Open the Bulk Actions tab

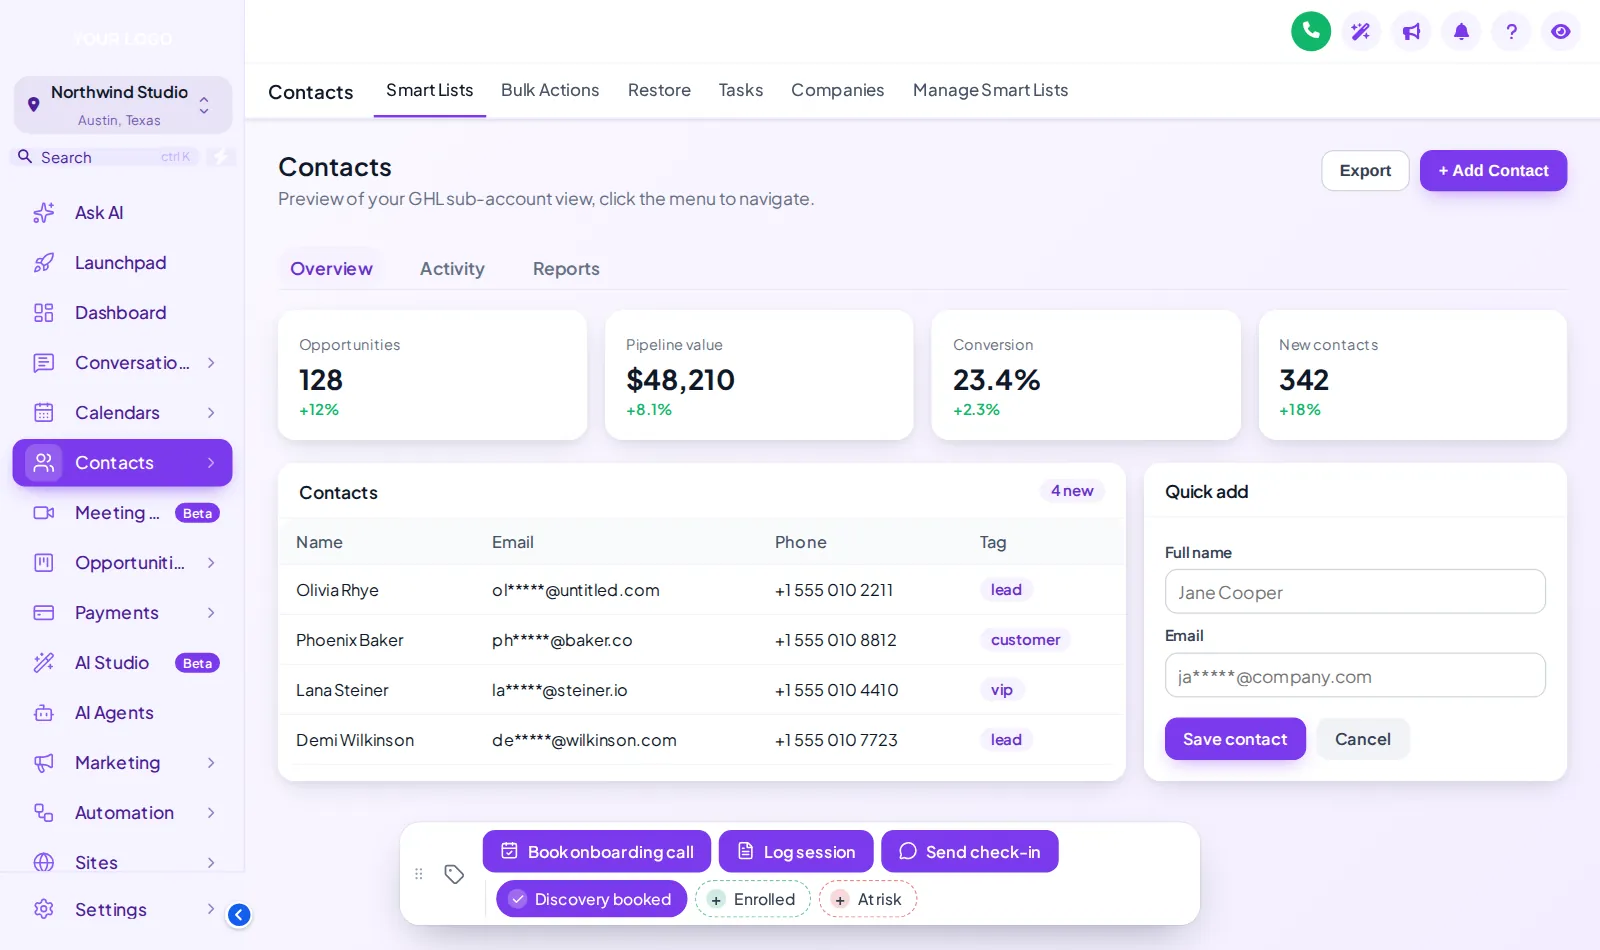coord(550,90)
